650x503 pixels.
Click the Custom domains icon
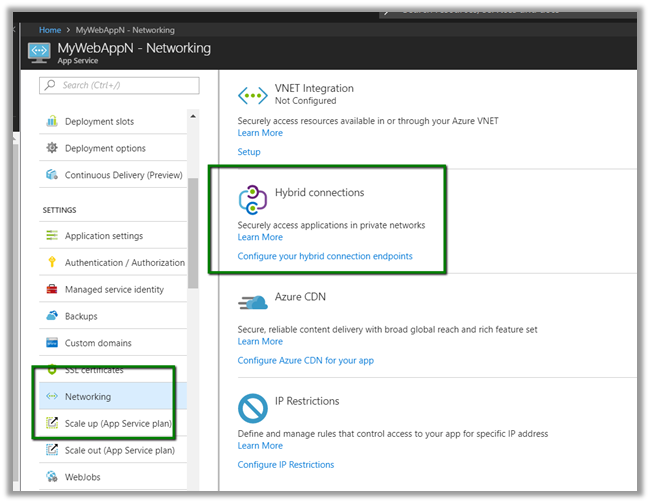click(x=52, y=343)
